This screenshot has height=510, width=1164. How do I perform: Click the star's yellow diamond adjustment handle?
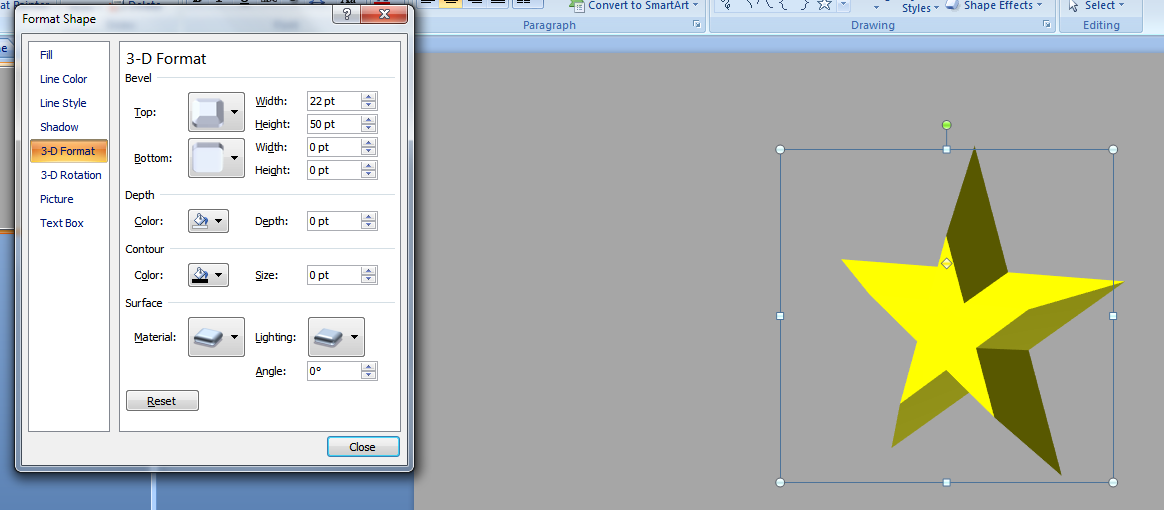pos(946,264)
